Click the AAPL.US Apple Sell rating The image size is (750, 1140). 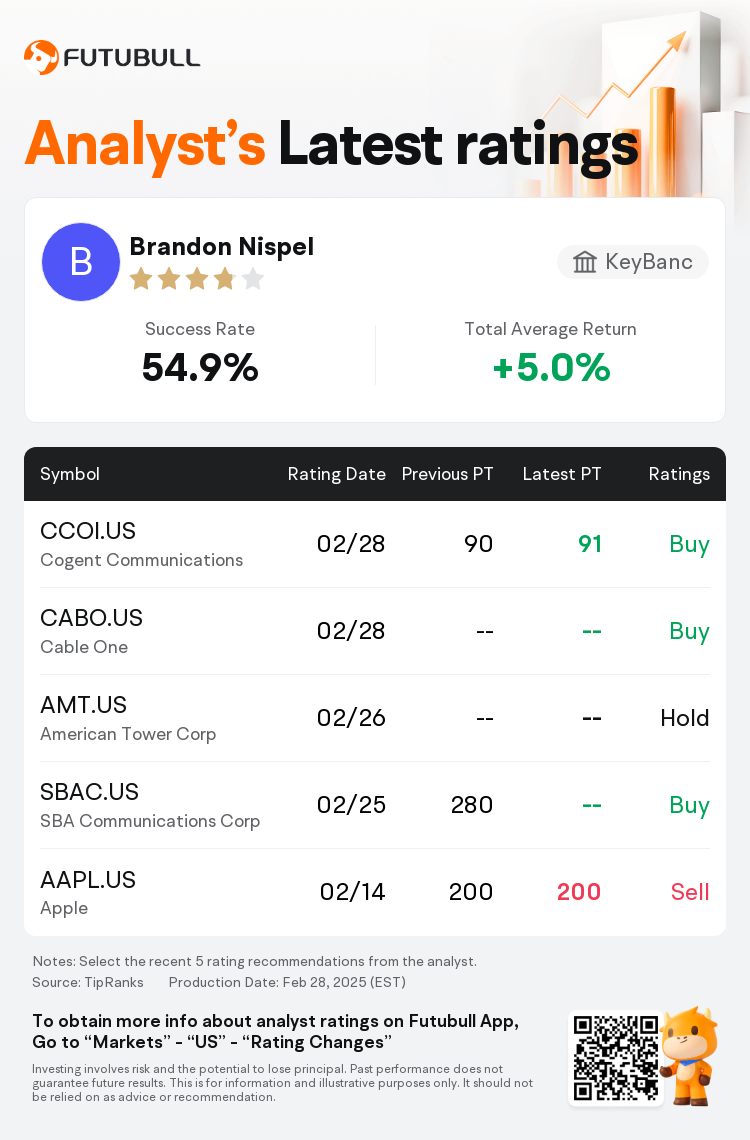(690, 892)
